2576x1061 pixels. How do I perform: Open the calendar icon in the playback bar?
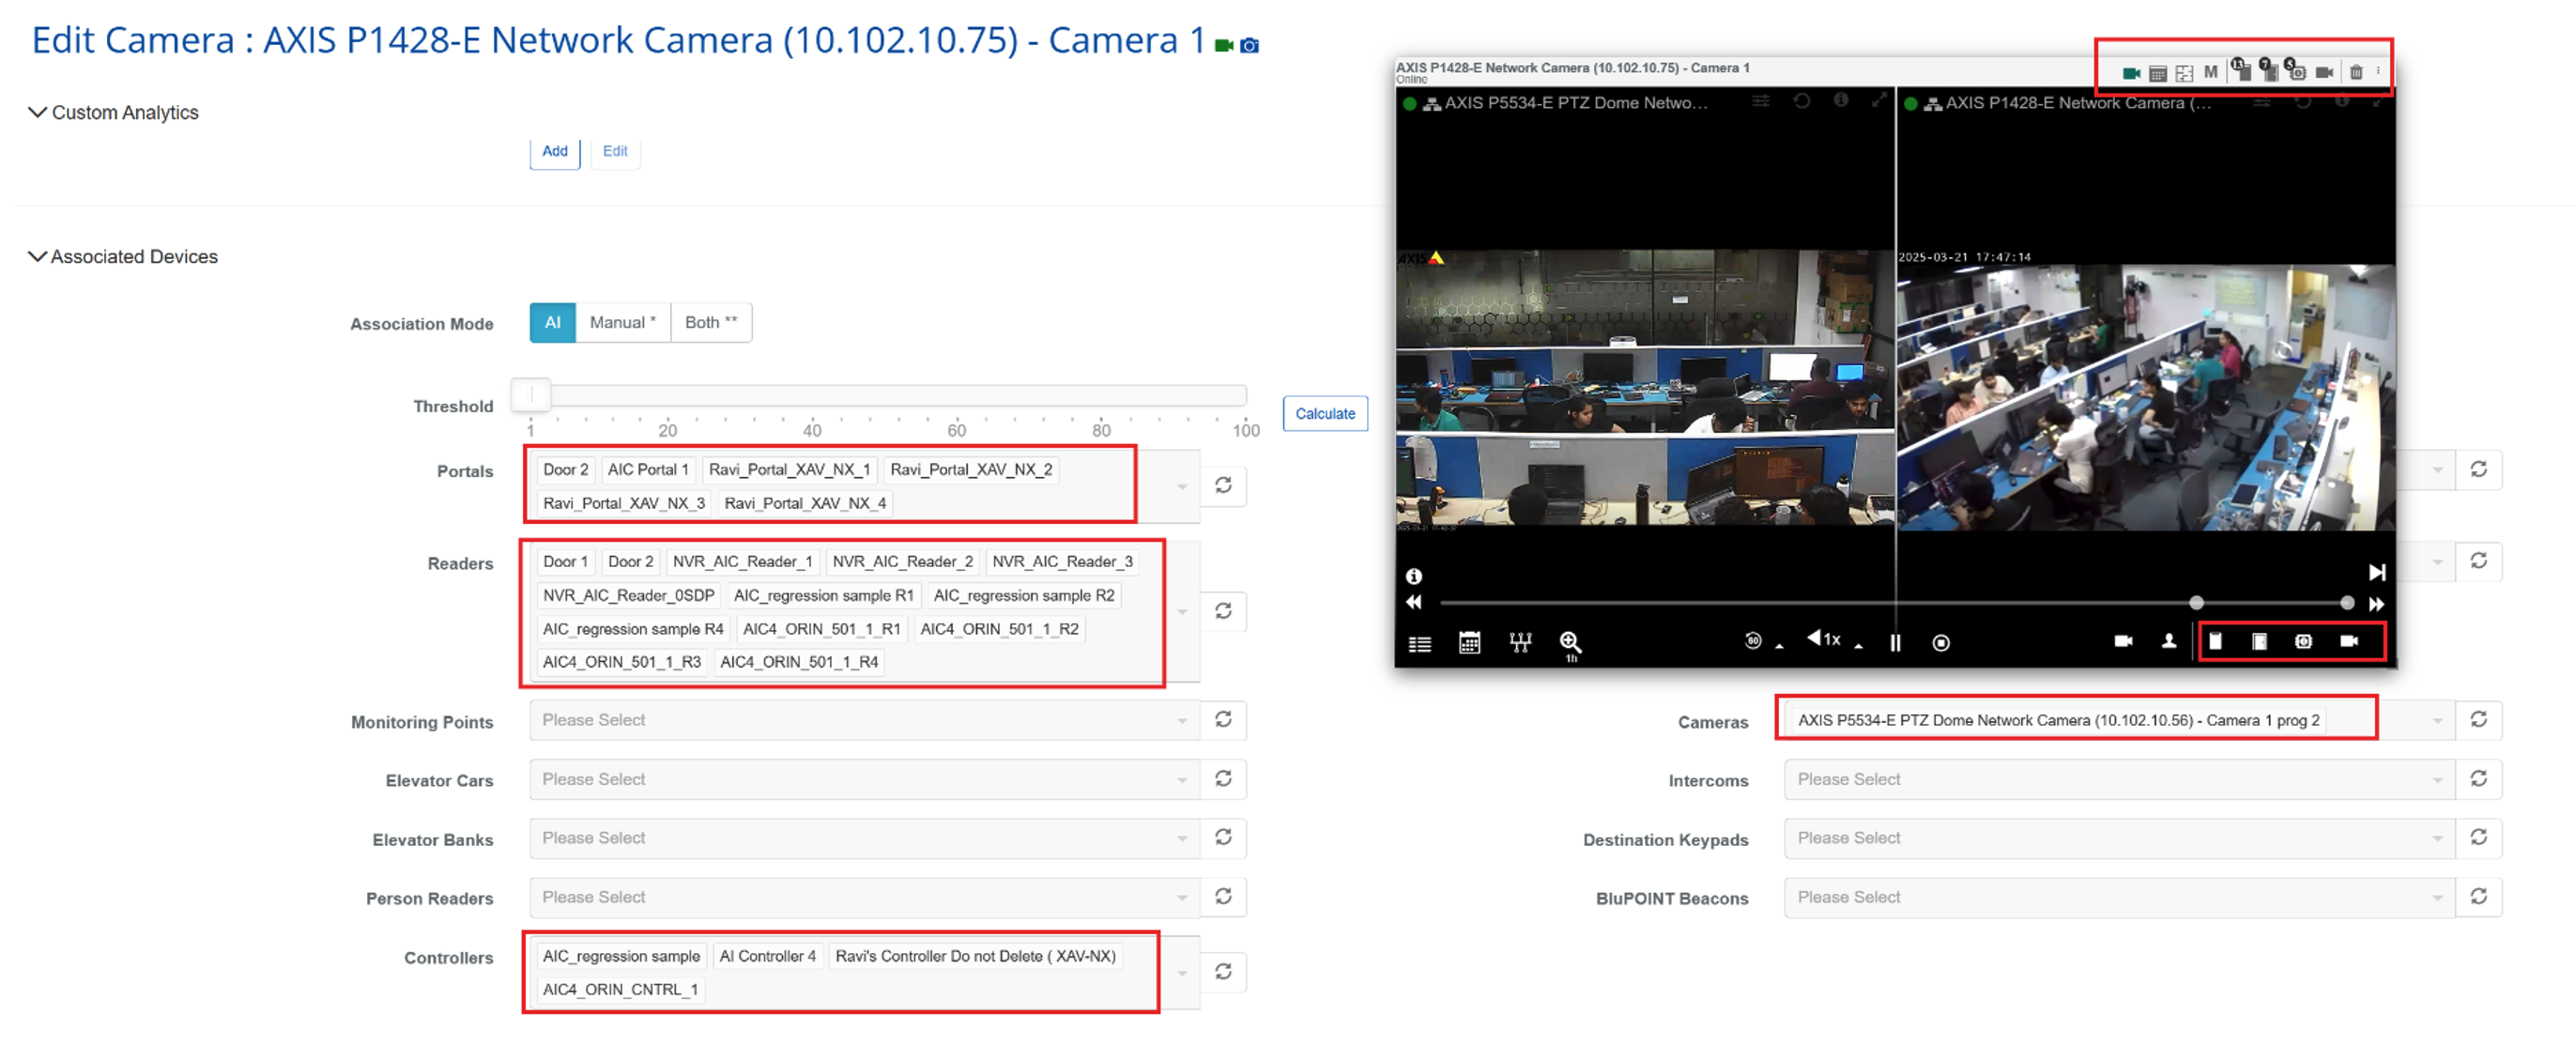click(1469, 643)
